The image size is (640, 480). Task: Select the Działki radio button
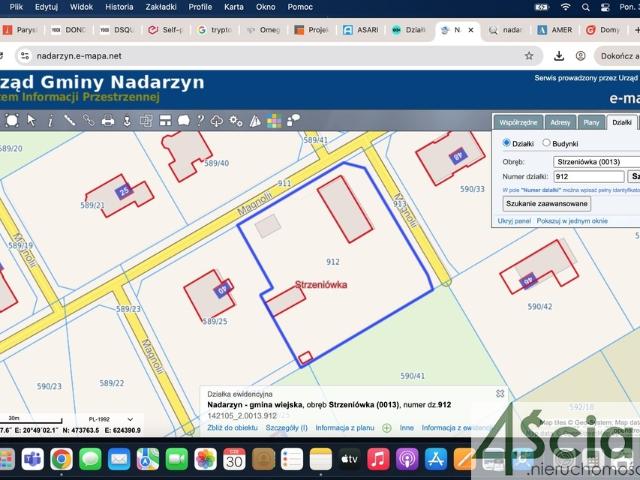[x=506, y=143]
